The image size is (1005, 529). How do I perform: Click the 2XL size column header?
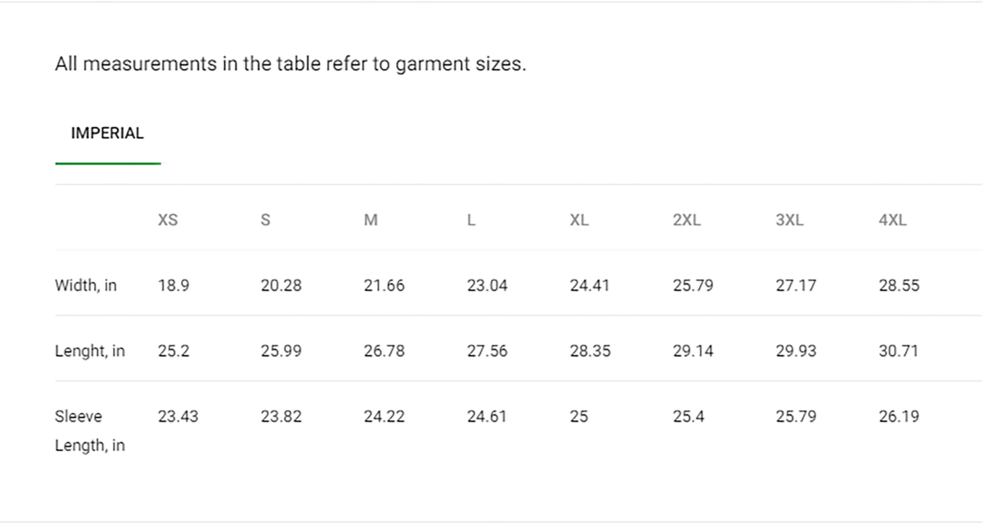(686, 220)
